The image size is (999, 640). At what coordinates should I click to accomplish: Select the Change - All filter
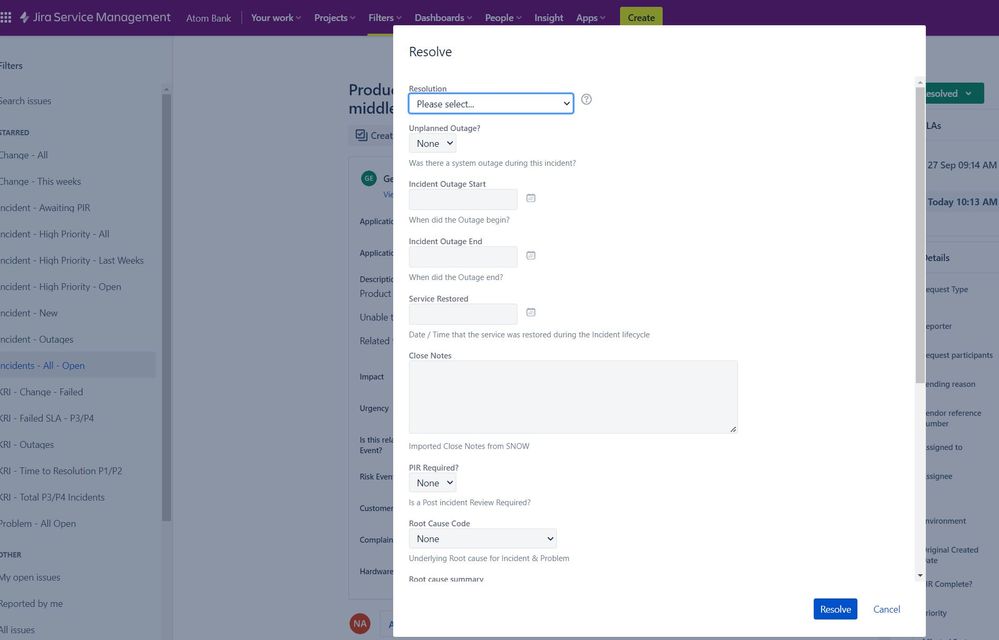coord(24,155)
